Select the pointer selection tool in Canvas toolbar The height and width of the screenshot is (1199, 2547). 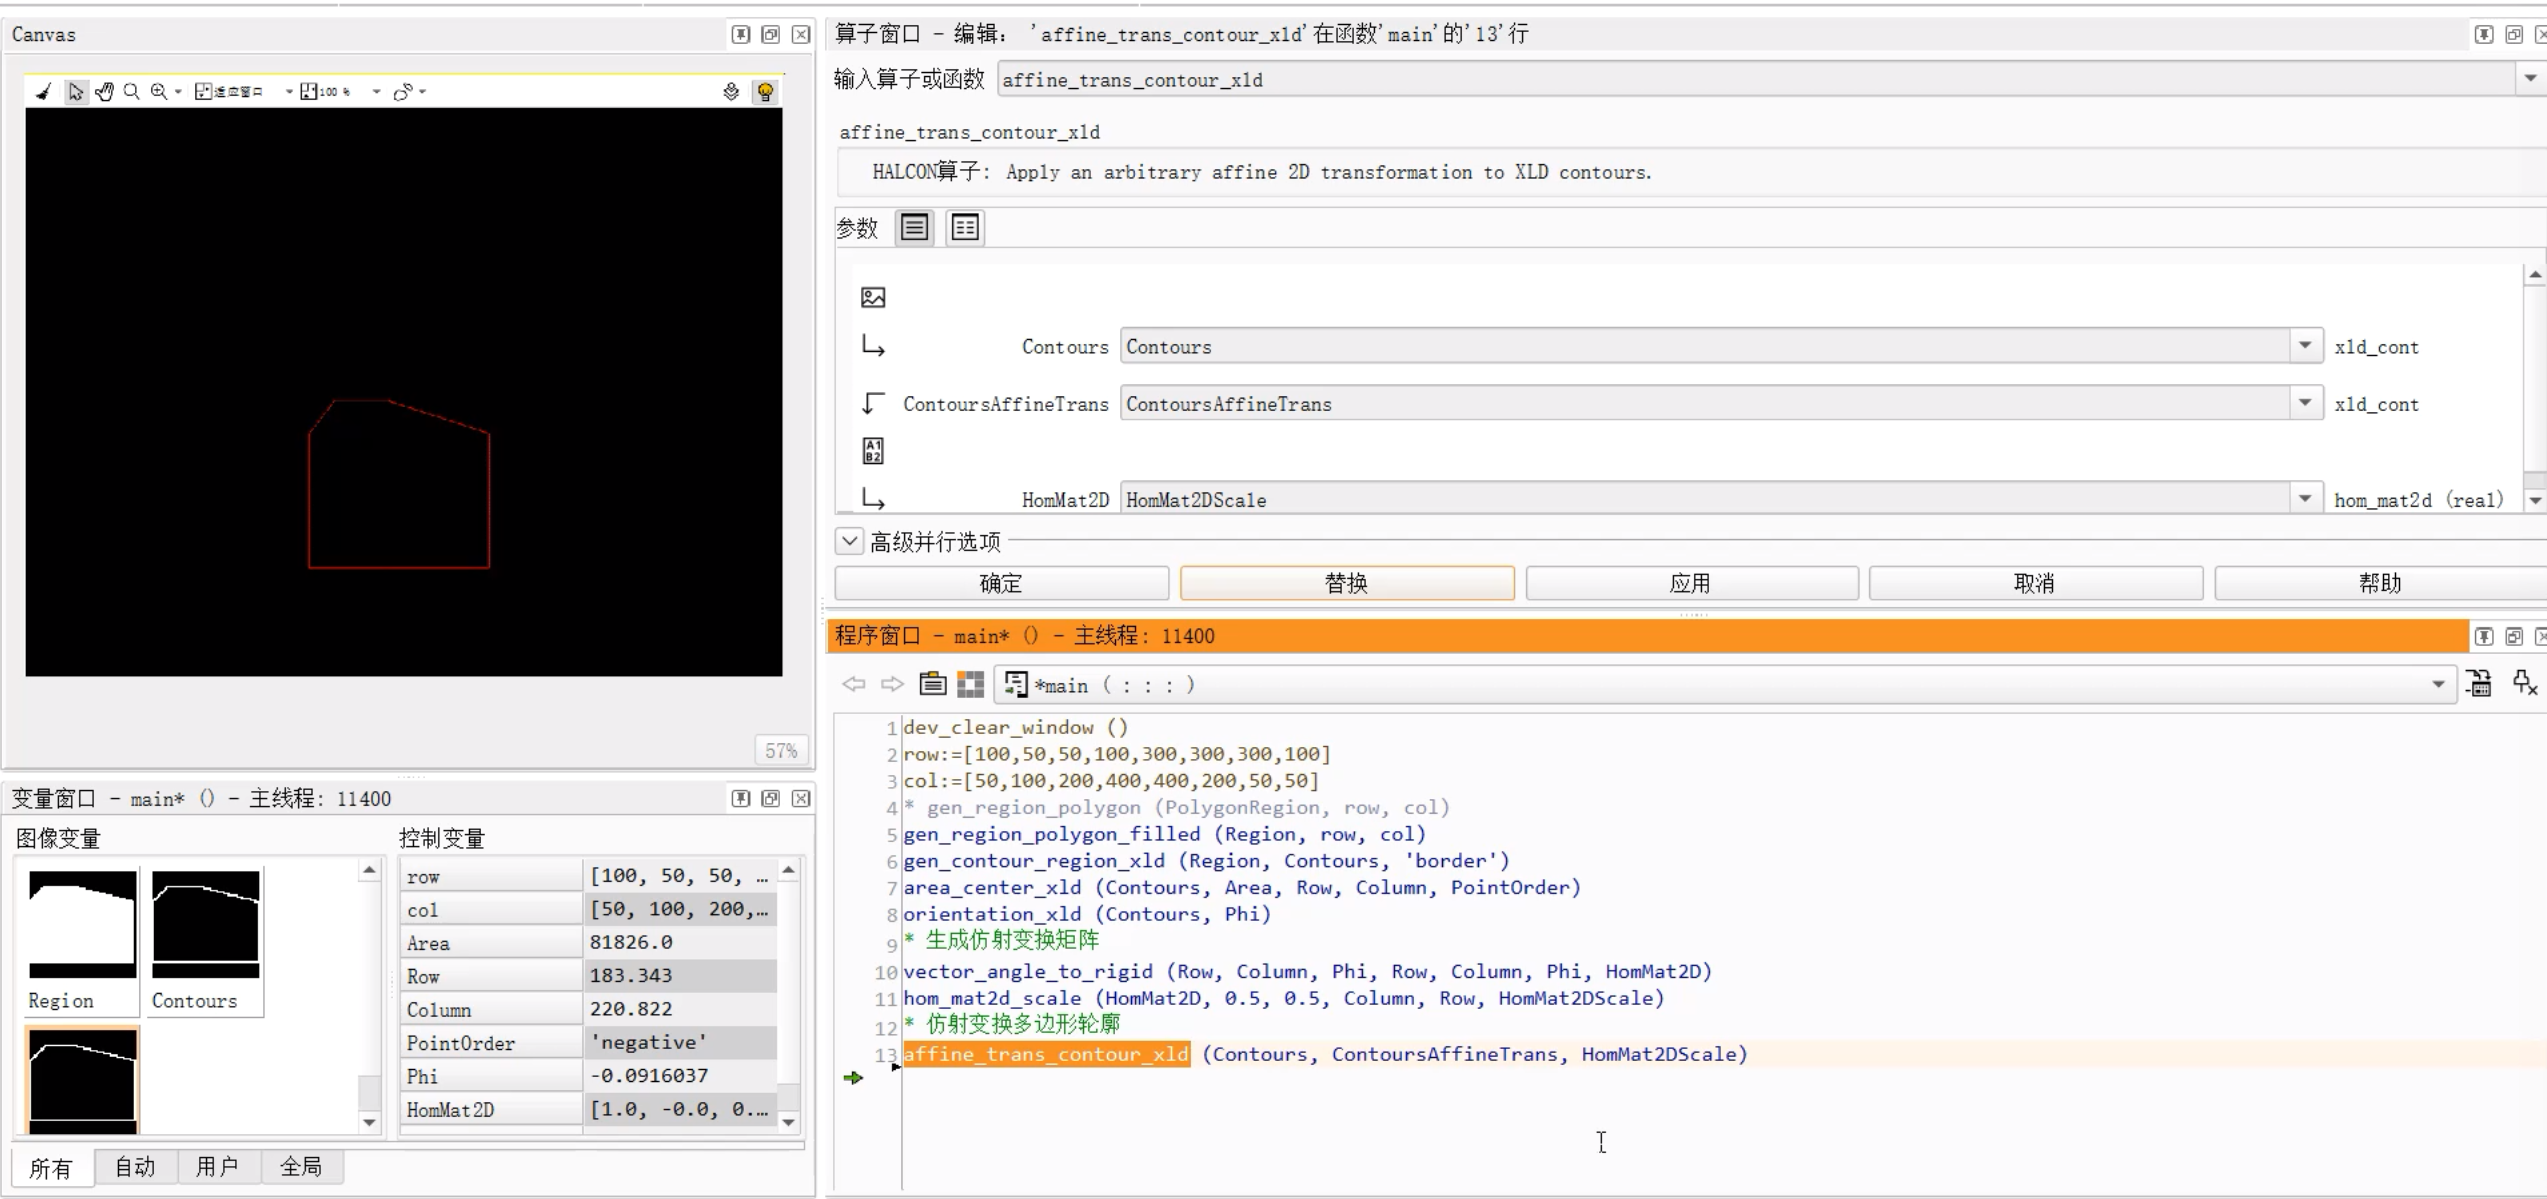[76, 91]
